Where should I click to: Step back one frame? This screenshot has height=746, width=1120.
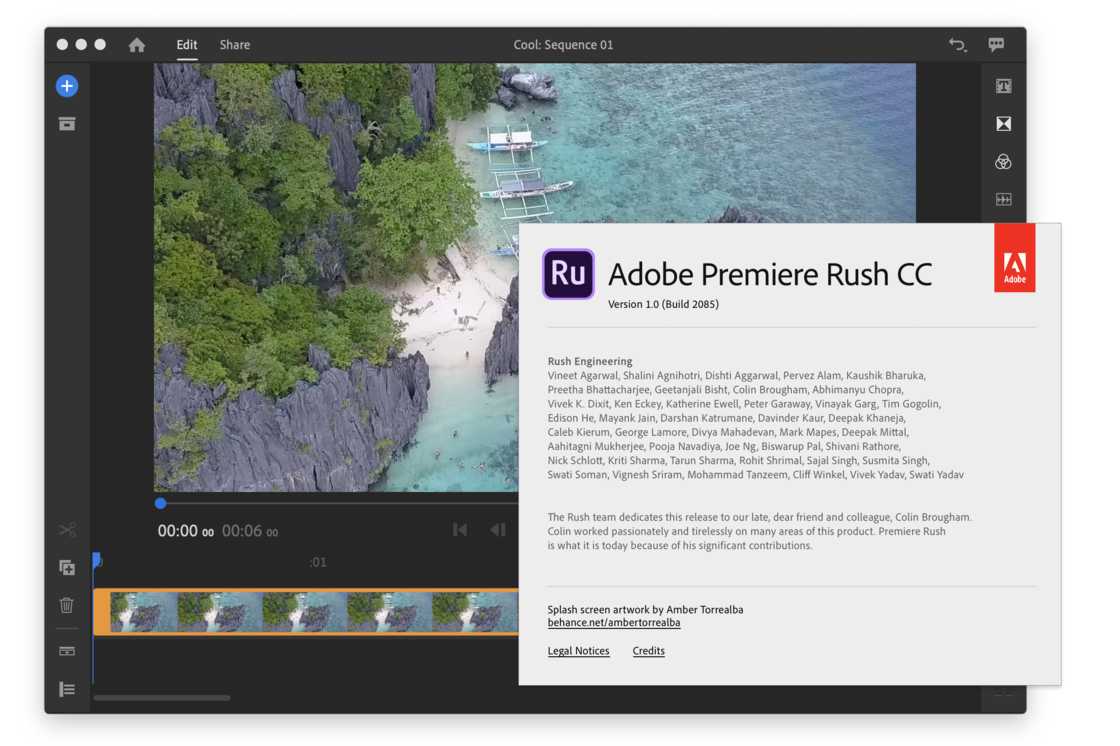498,530
